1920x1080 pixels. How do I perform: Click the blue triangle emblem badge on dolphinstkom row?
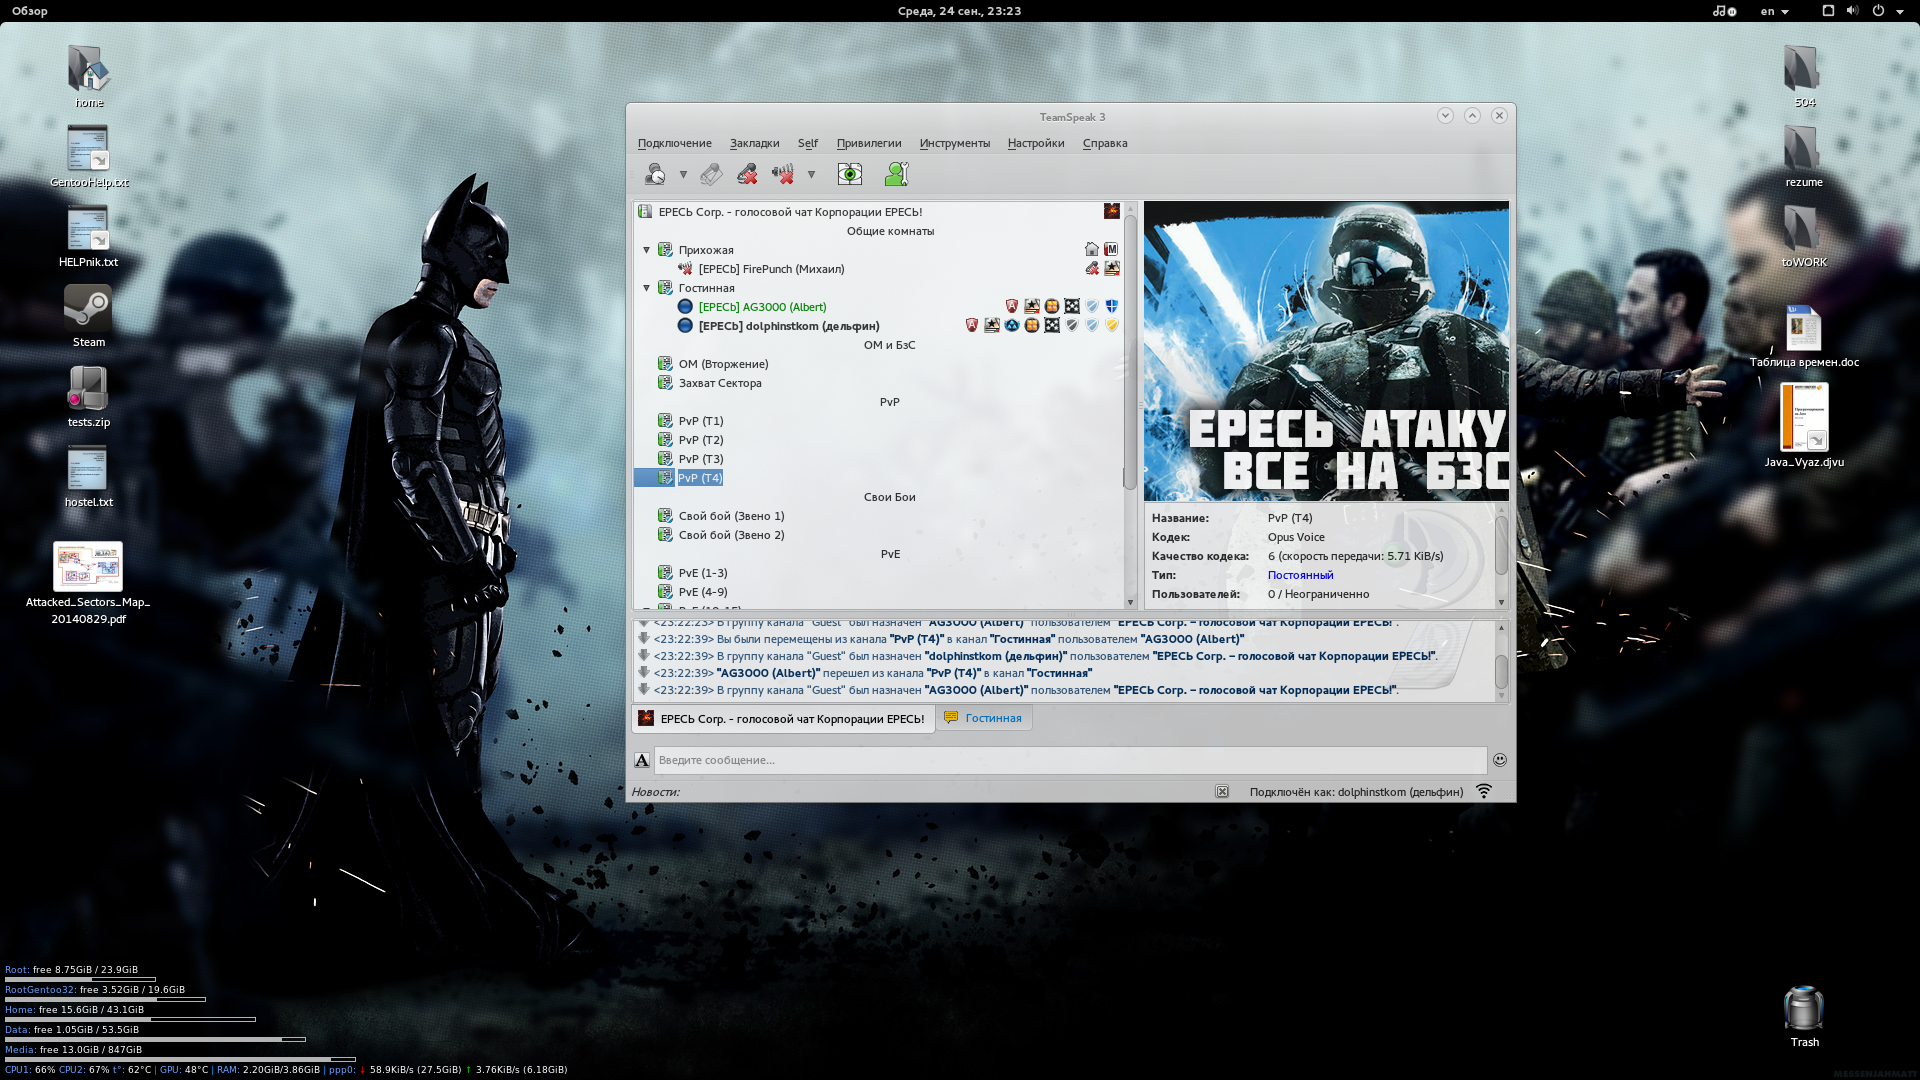click(x=1012, y=325)
